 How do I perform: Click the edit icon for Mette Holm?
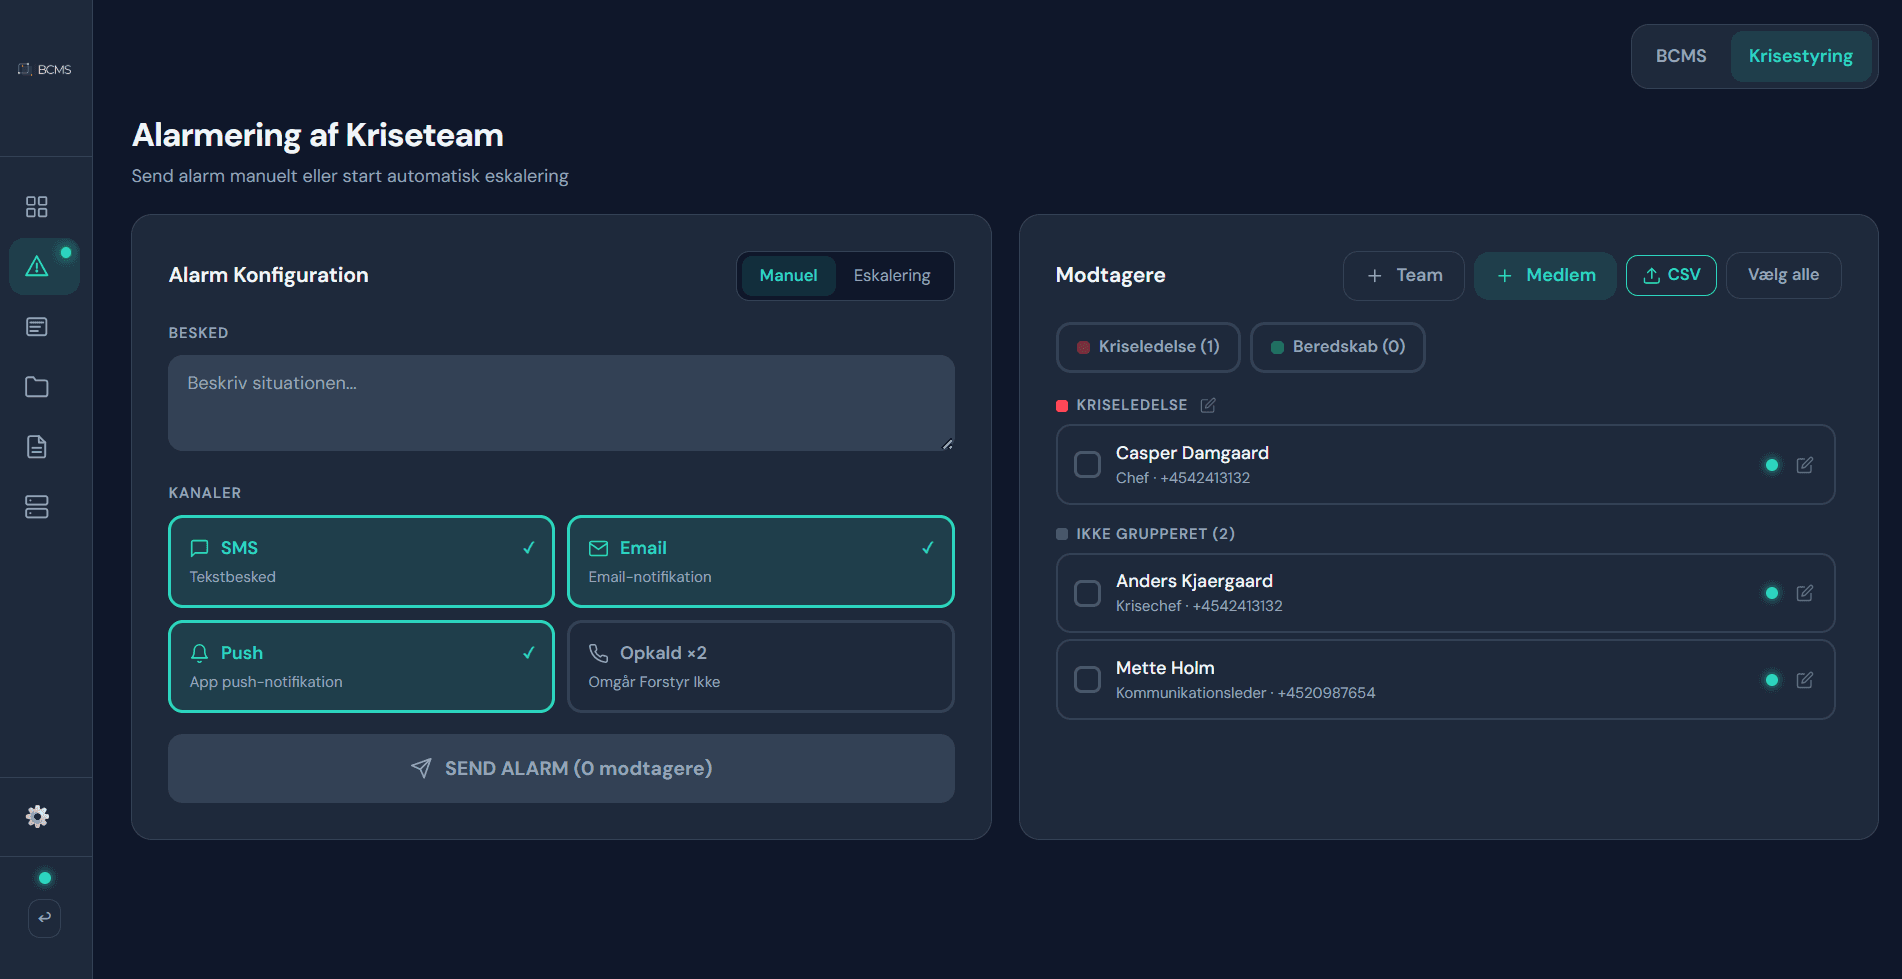point(1804,680)
